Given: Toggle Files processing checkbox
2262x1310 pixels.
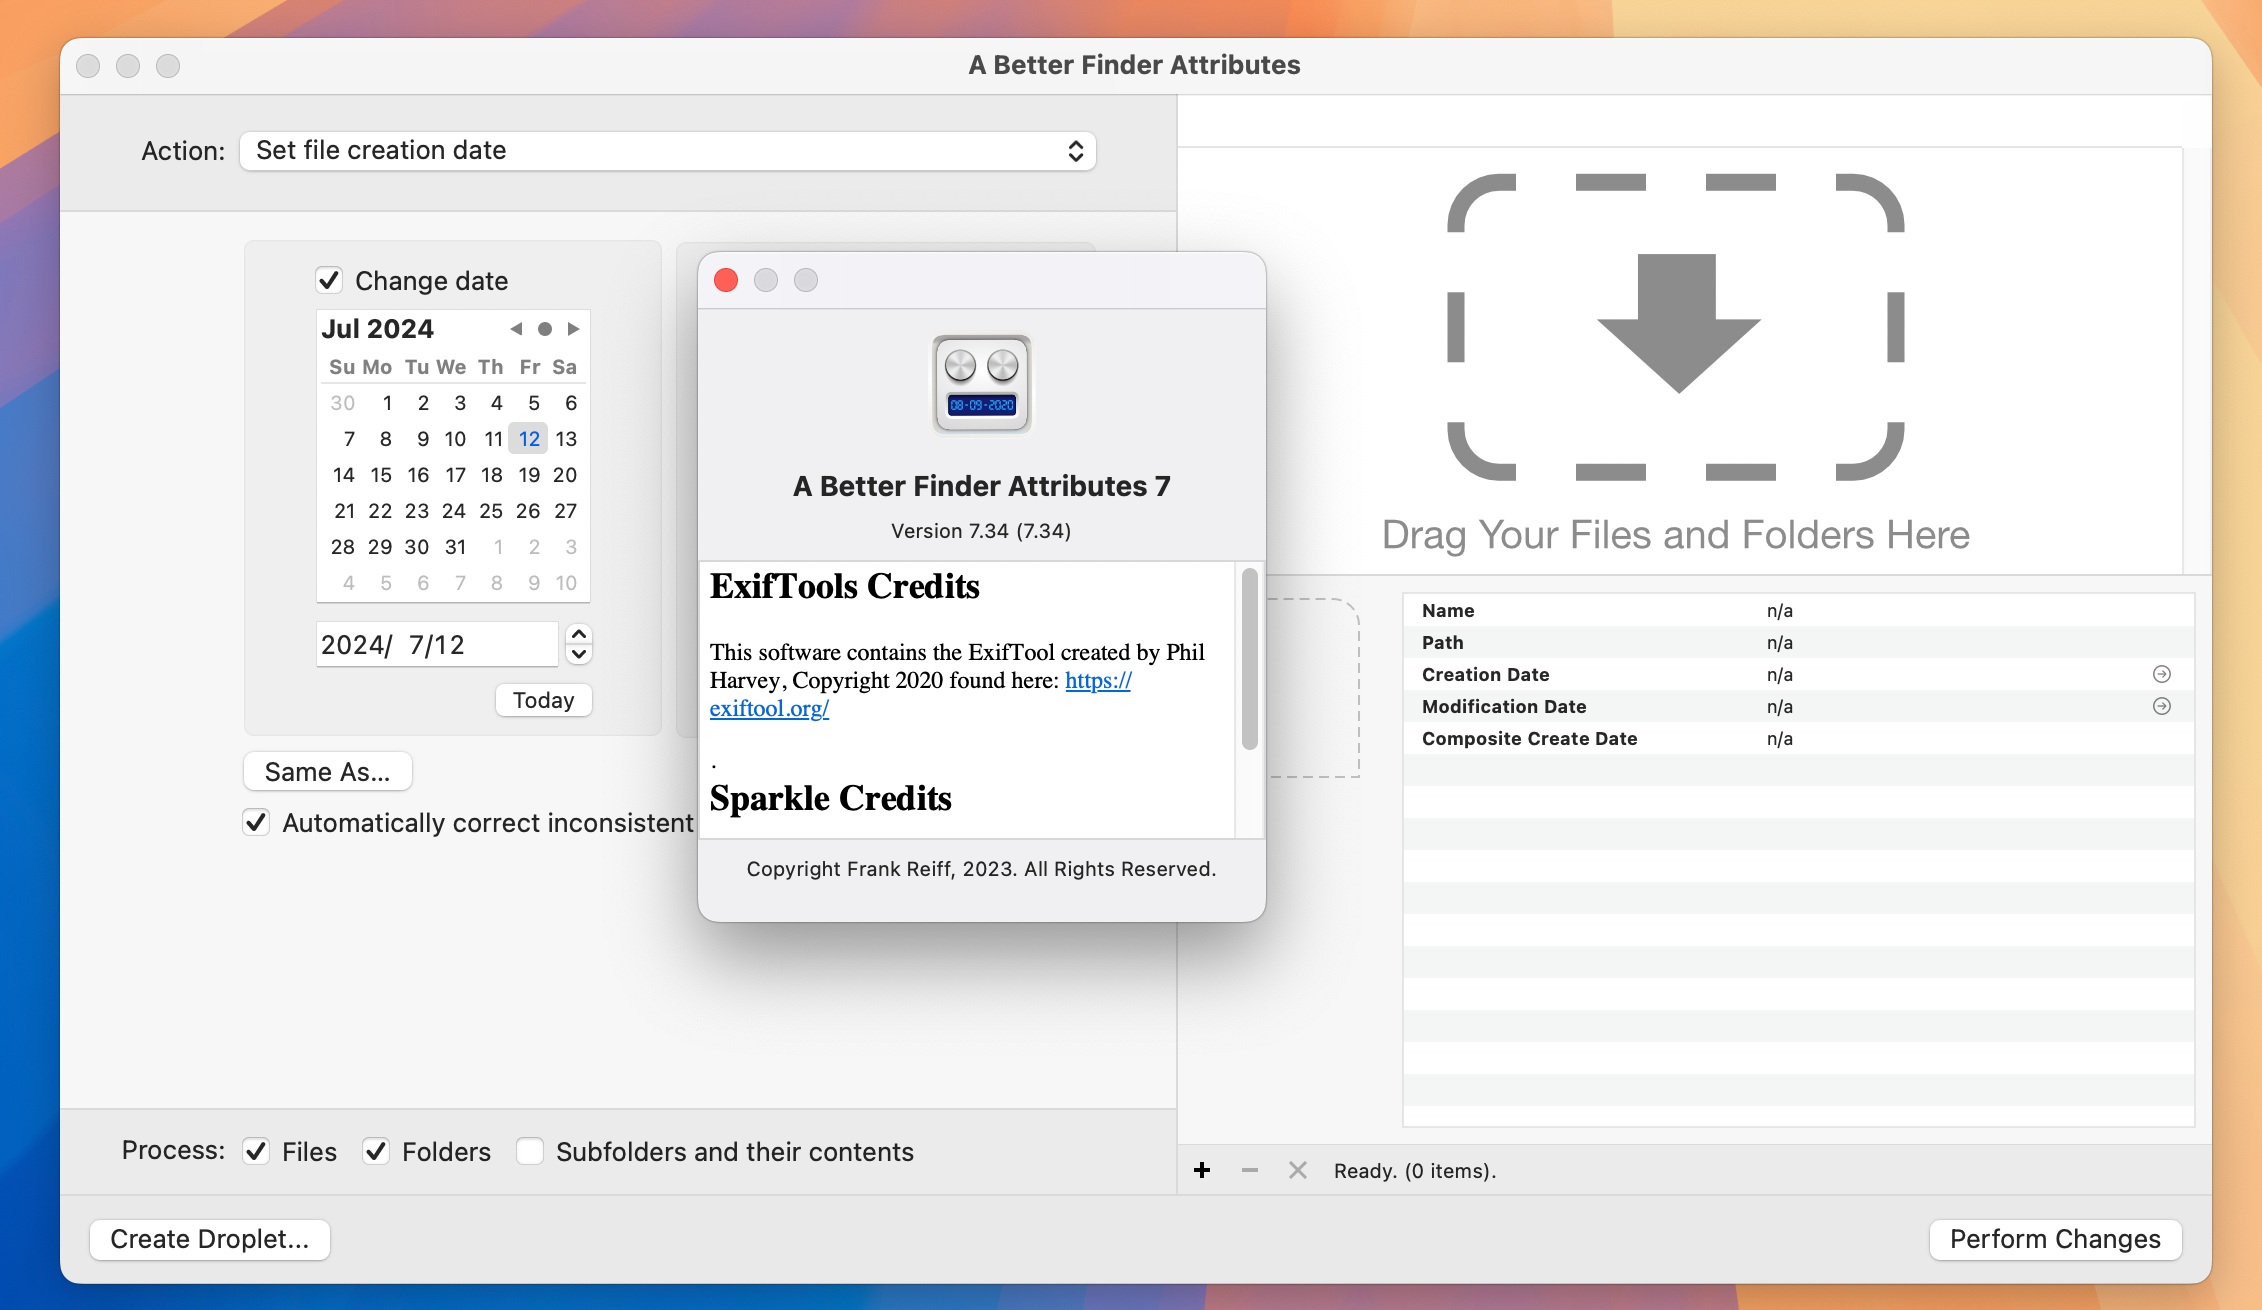Looking at the screenshot, I should [x=254, y=1151].
